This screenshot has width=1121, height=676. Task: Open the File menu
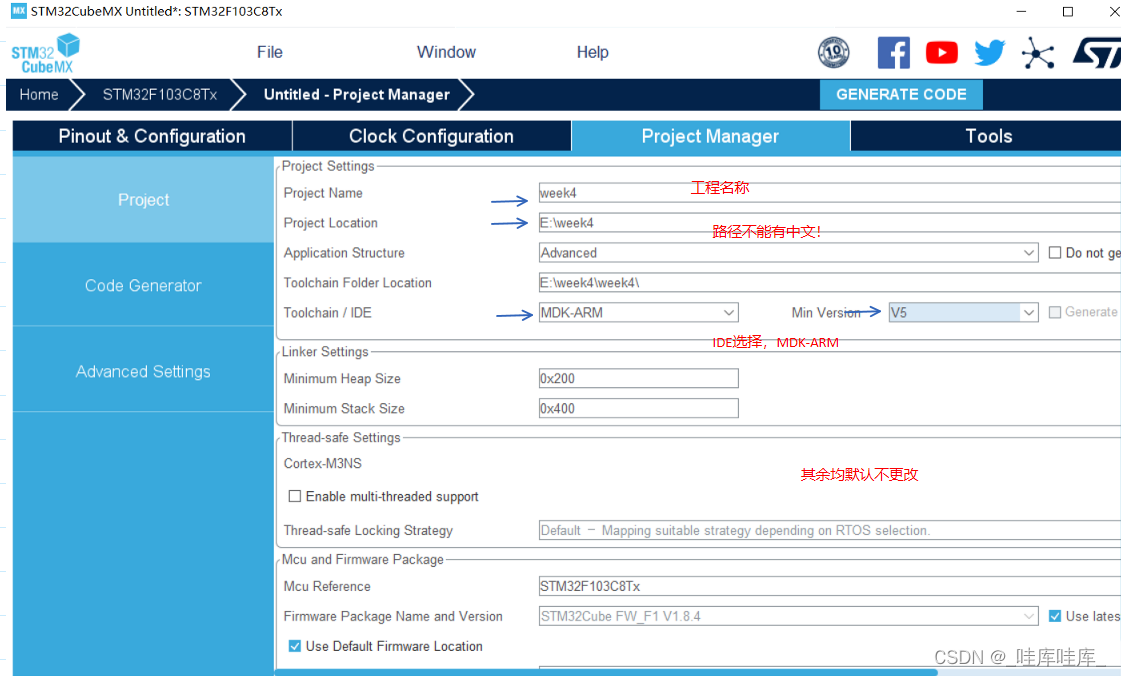[270, 52]
